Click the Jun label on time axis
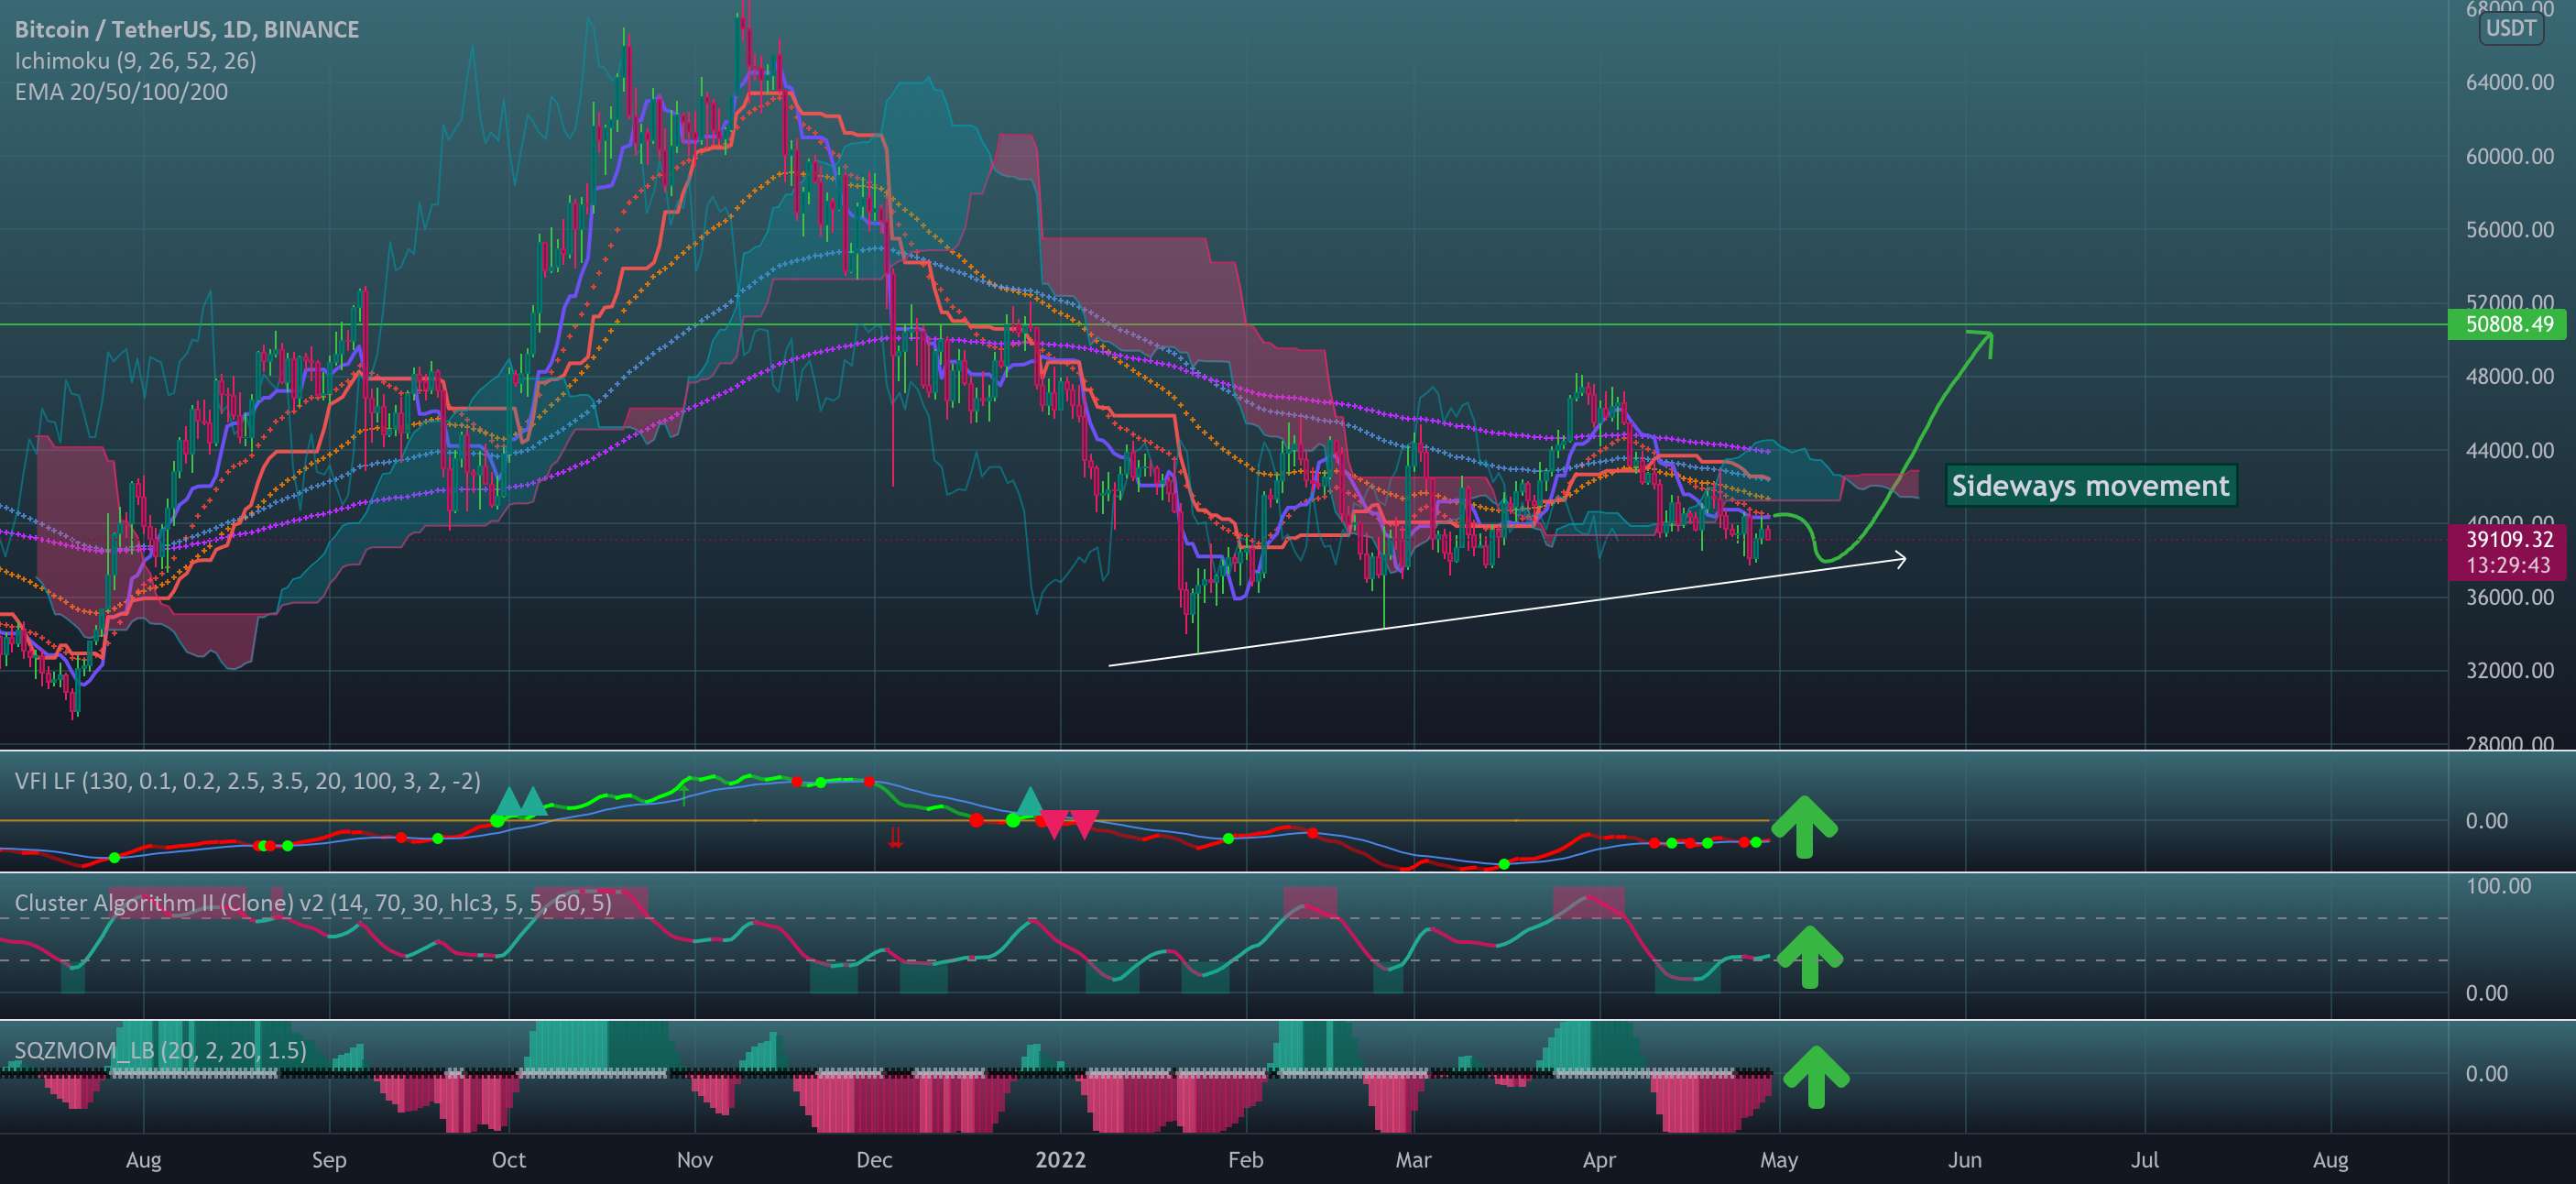Viewport: 2576px width, 1184px height. (1965, 1160)
